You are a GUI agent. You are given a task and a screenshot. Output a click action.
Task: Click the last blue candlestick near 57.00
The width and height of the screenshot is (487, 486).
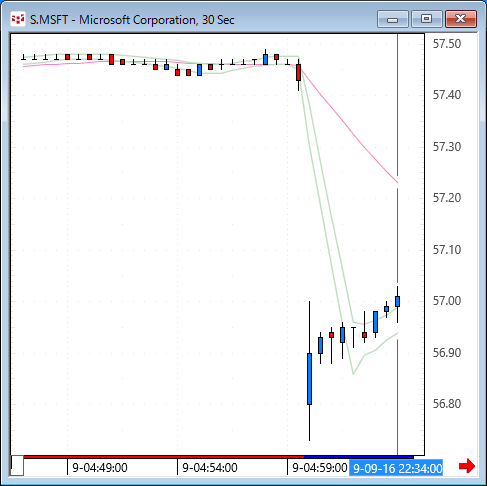point(397,301)
